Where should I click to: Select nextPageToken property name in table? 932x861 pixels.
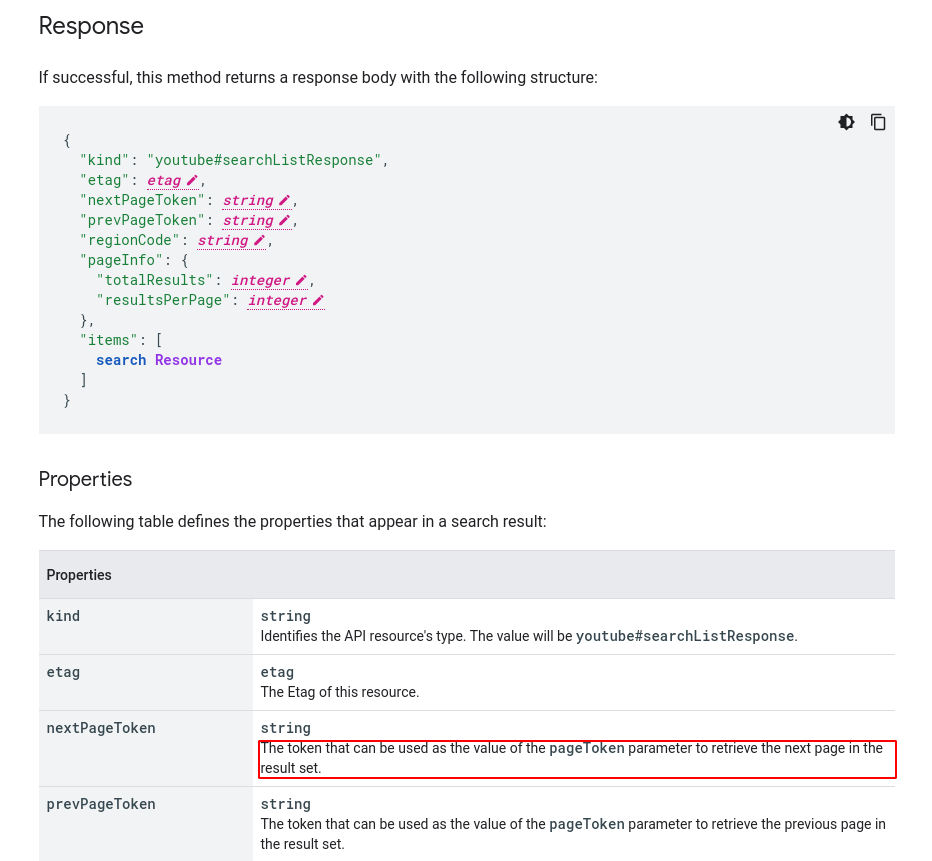point(101,728)
